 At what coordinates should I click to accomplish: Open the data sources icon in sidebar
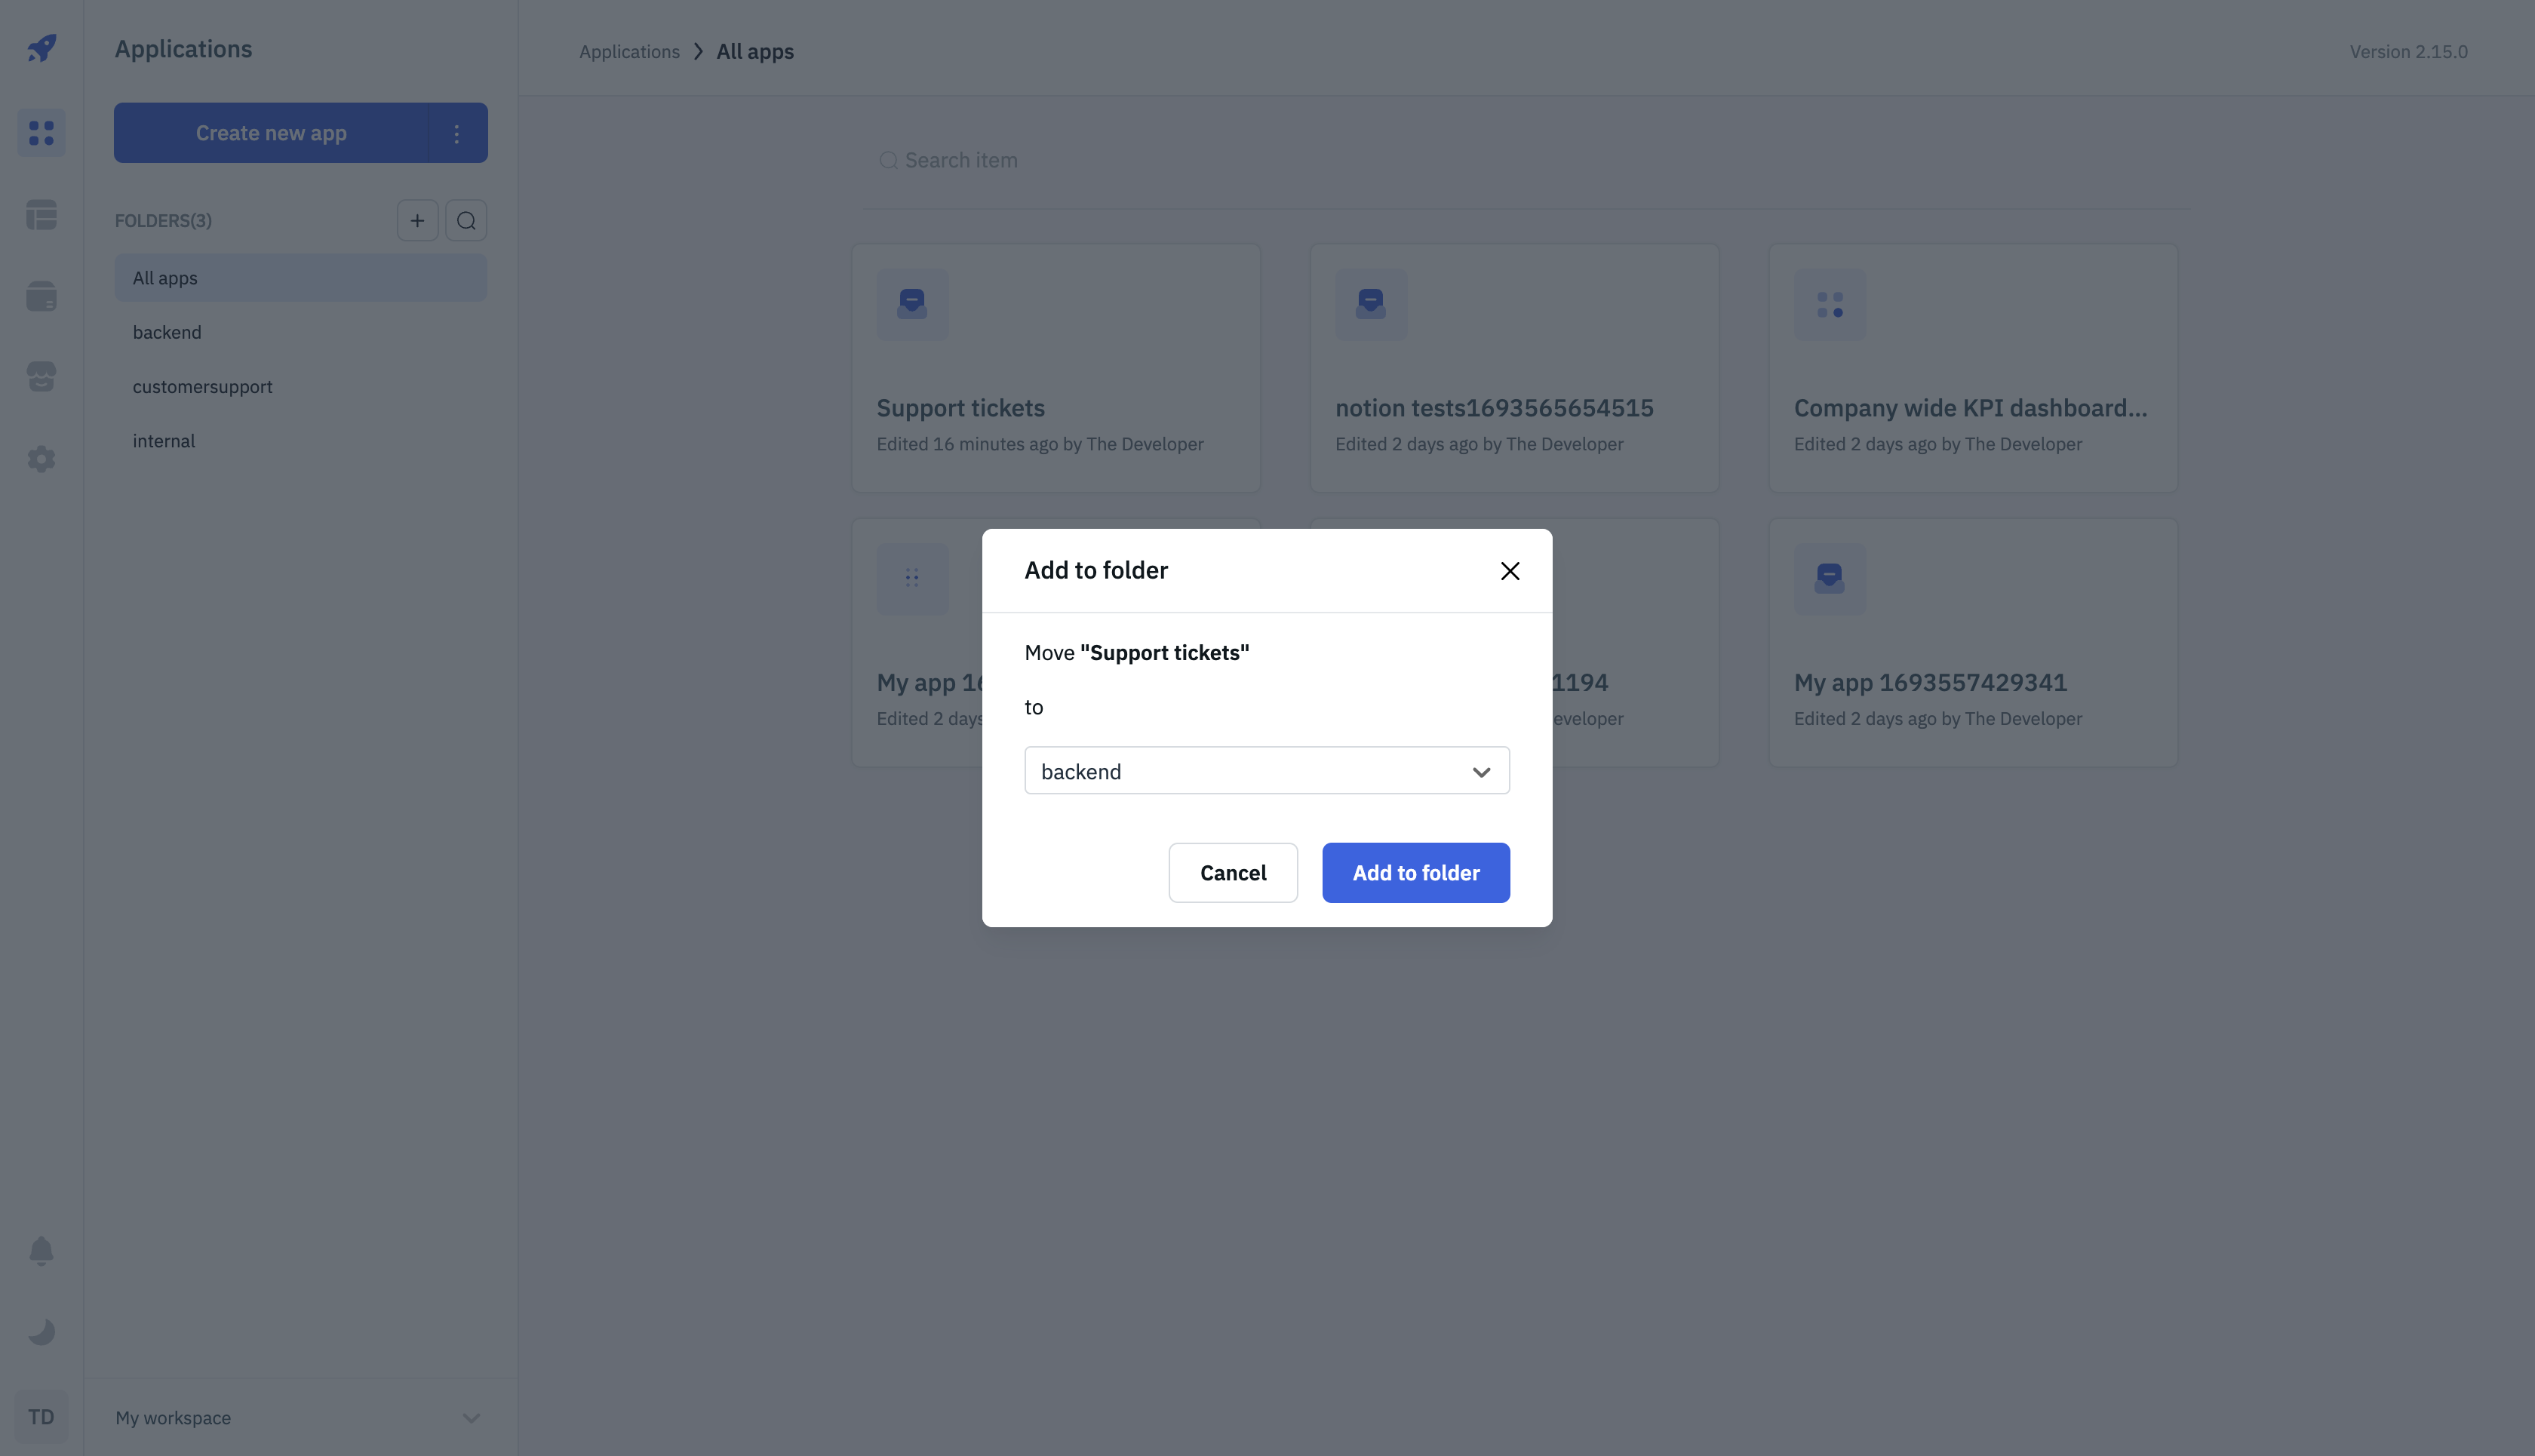pos(41,296)
